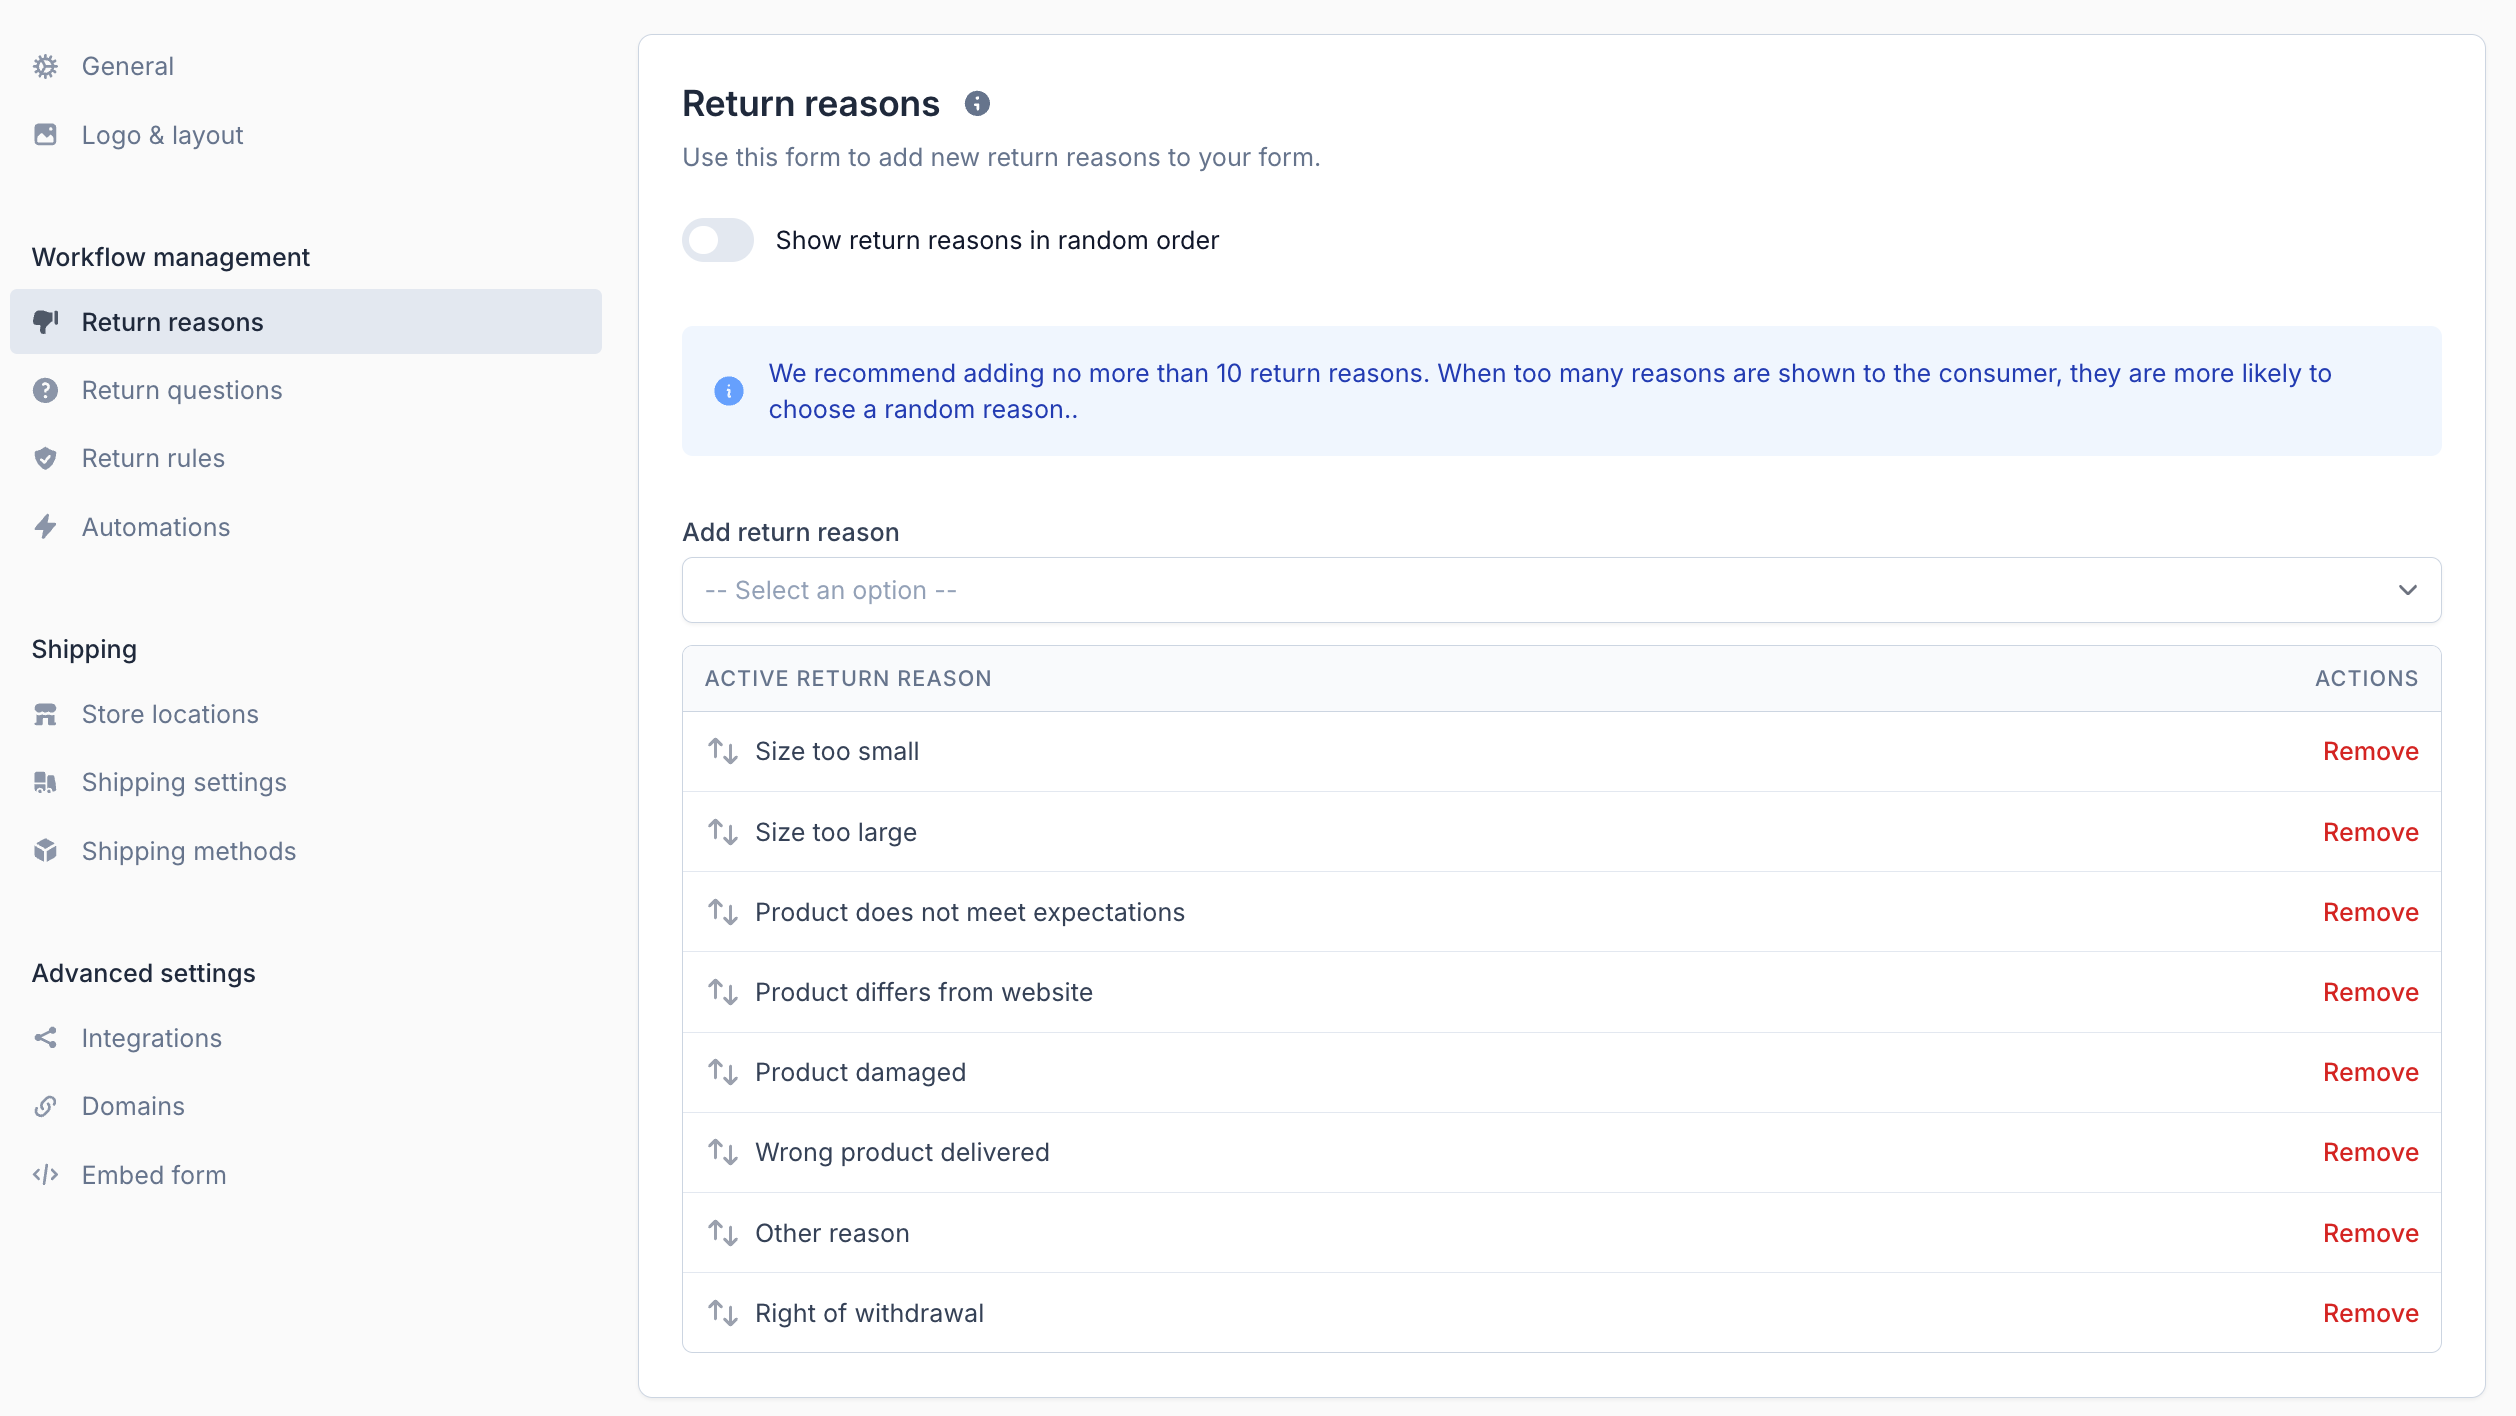The width and height of the screenshot is (2516, 1416).
Task: Click the reorder arrows icon for Other reason
Action: tap(722, 1233)
